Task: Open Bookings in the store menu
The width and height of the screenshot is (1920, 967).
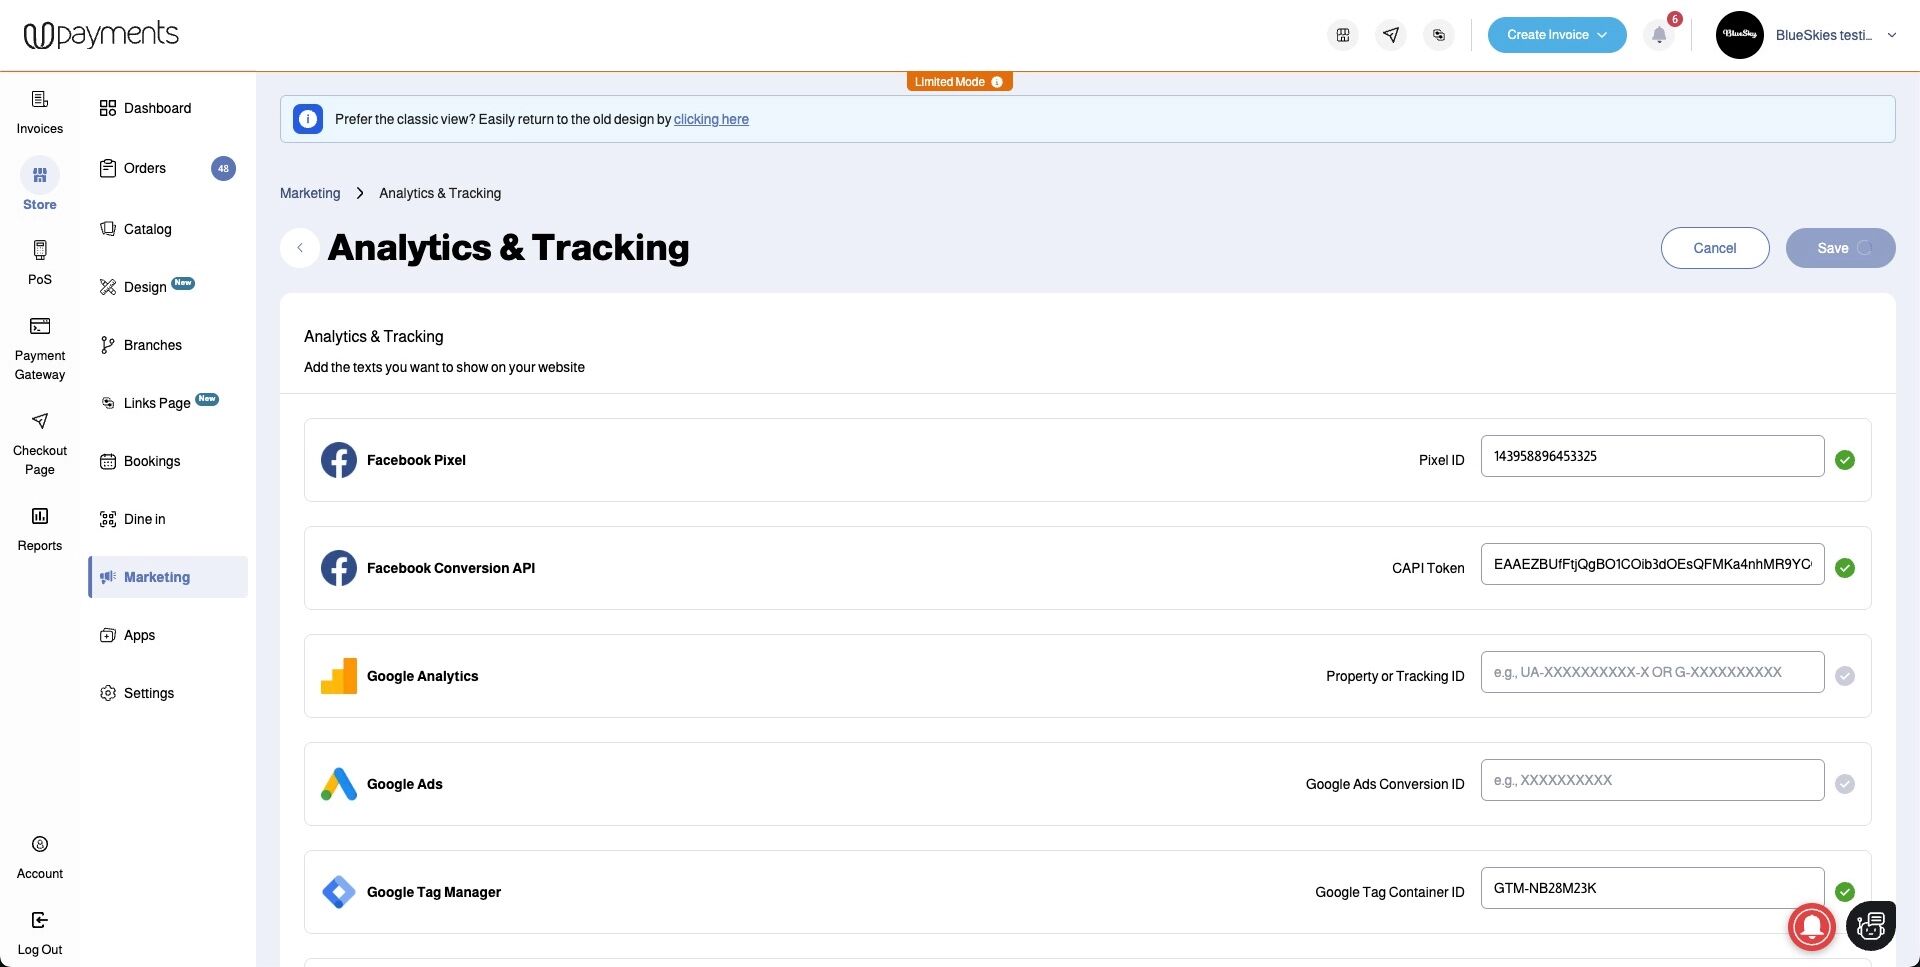Action: [167, 461]
